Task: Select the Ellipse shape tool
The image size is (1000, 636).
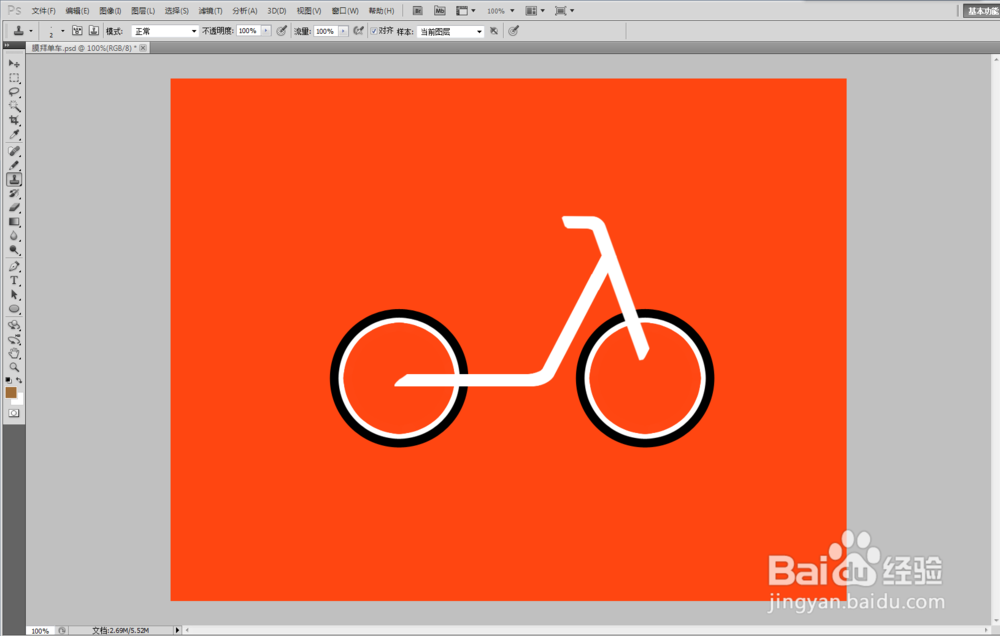Action: pos(14,309)
